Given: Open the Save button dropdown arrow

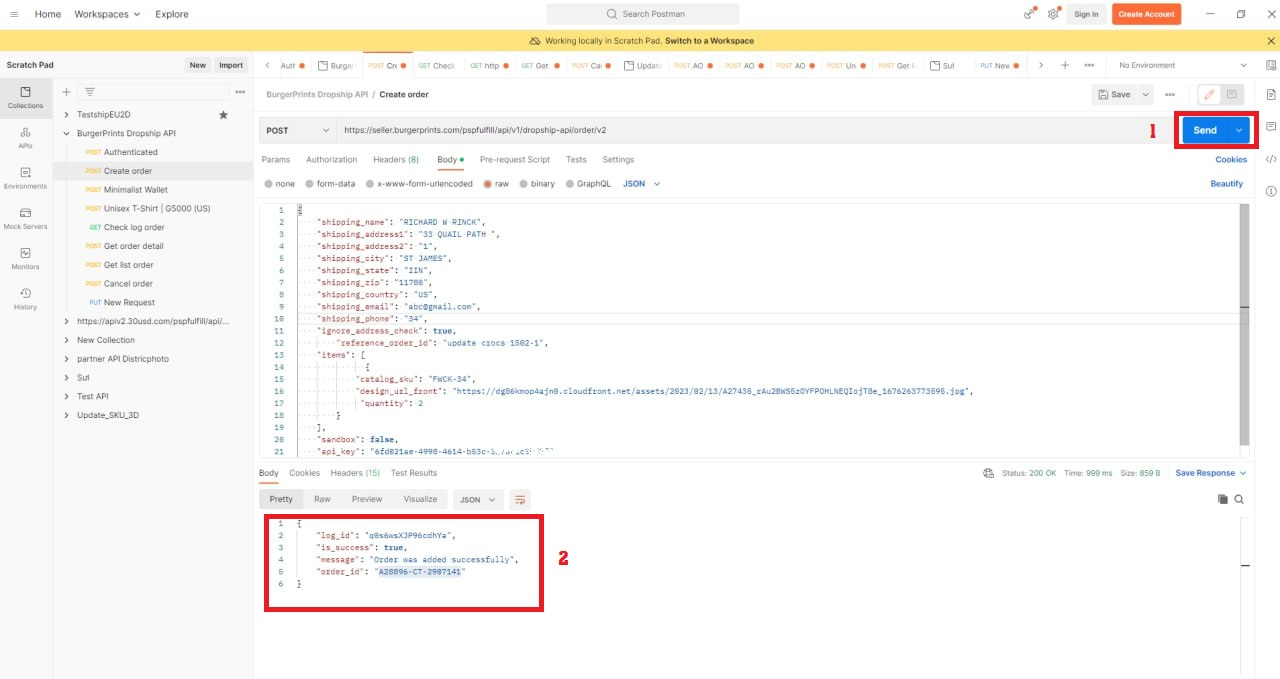Looking at the screenshot, I should (1145, 94).
